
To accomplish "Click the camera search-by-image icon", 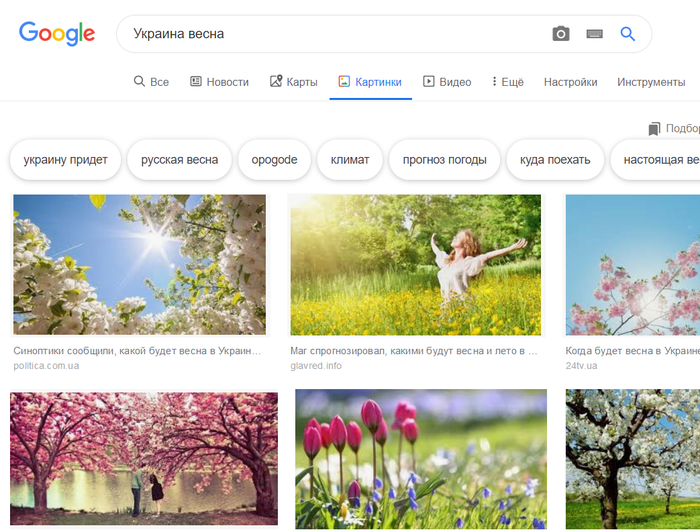I will (x=561, y=34).
